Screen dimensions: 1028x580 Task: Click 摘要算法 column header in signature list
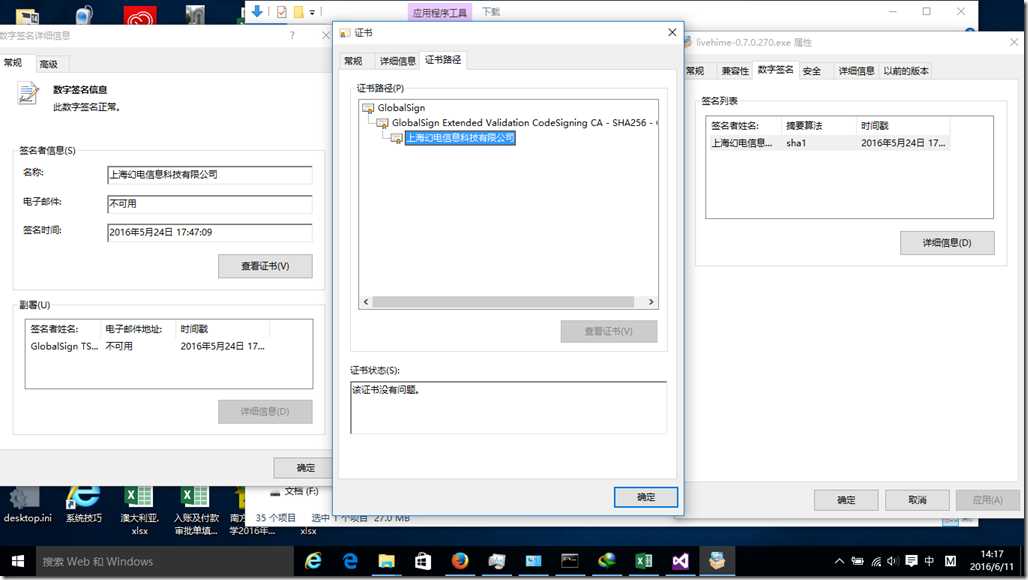pyautogui.click(x=819, y=125)
